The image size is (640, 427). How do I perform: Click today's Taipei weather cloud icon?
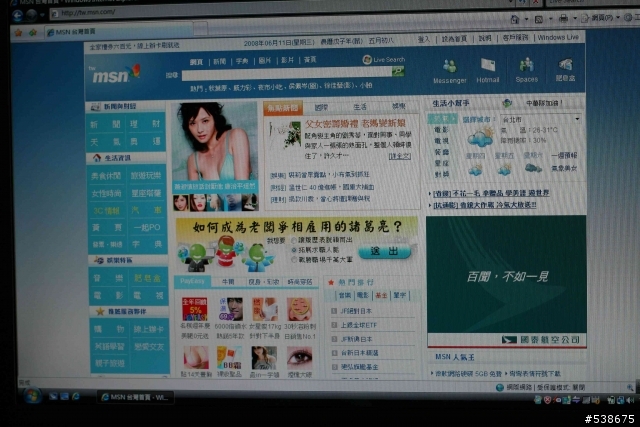point(480,137)
